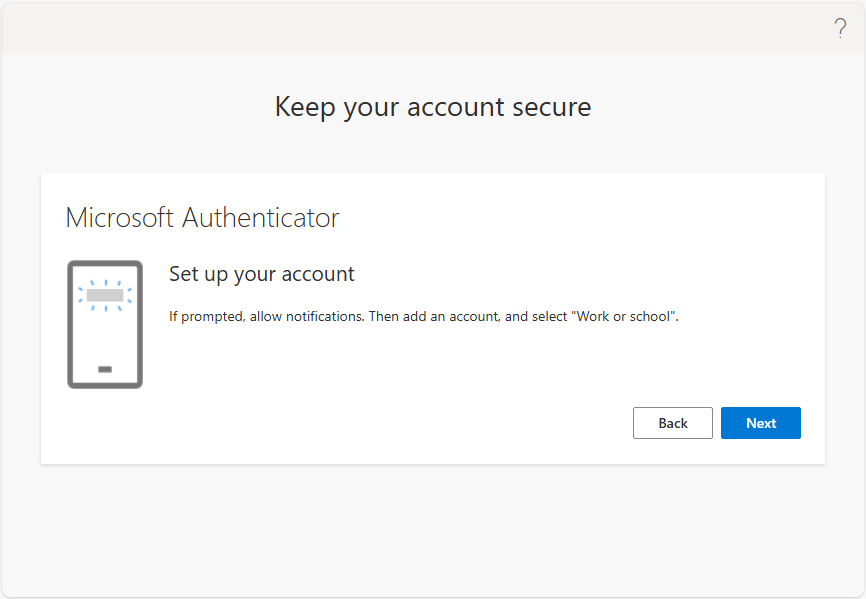866x599 pixels.
Task: Click the word "Keep" in the page heading
Action: coord(305,107)
